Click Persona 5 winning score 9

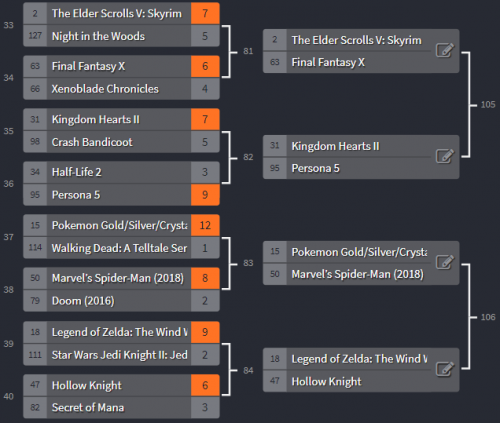(205, 195)
